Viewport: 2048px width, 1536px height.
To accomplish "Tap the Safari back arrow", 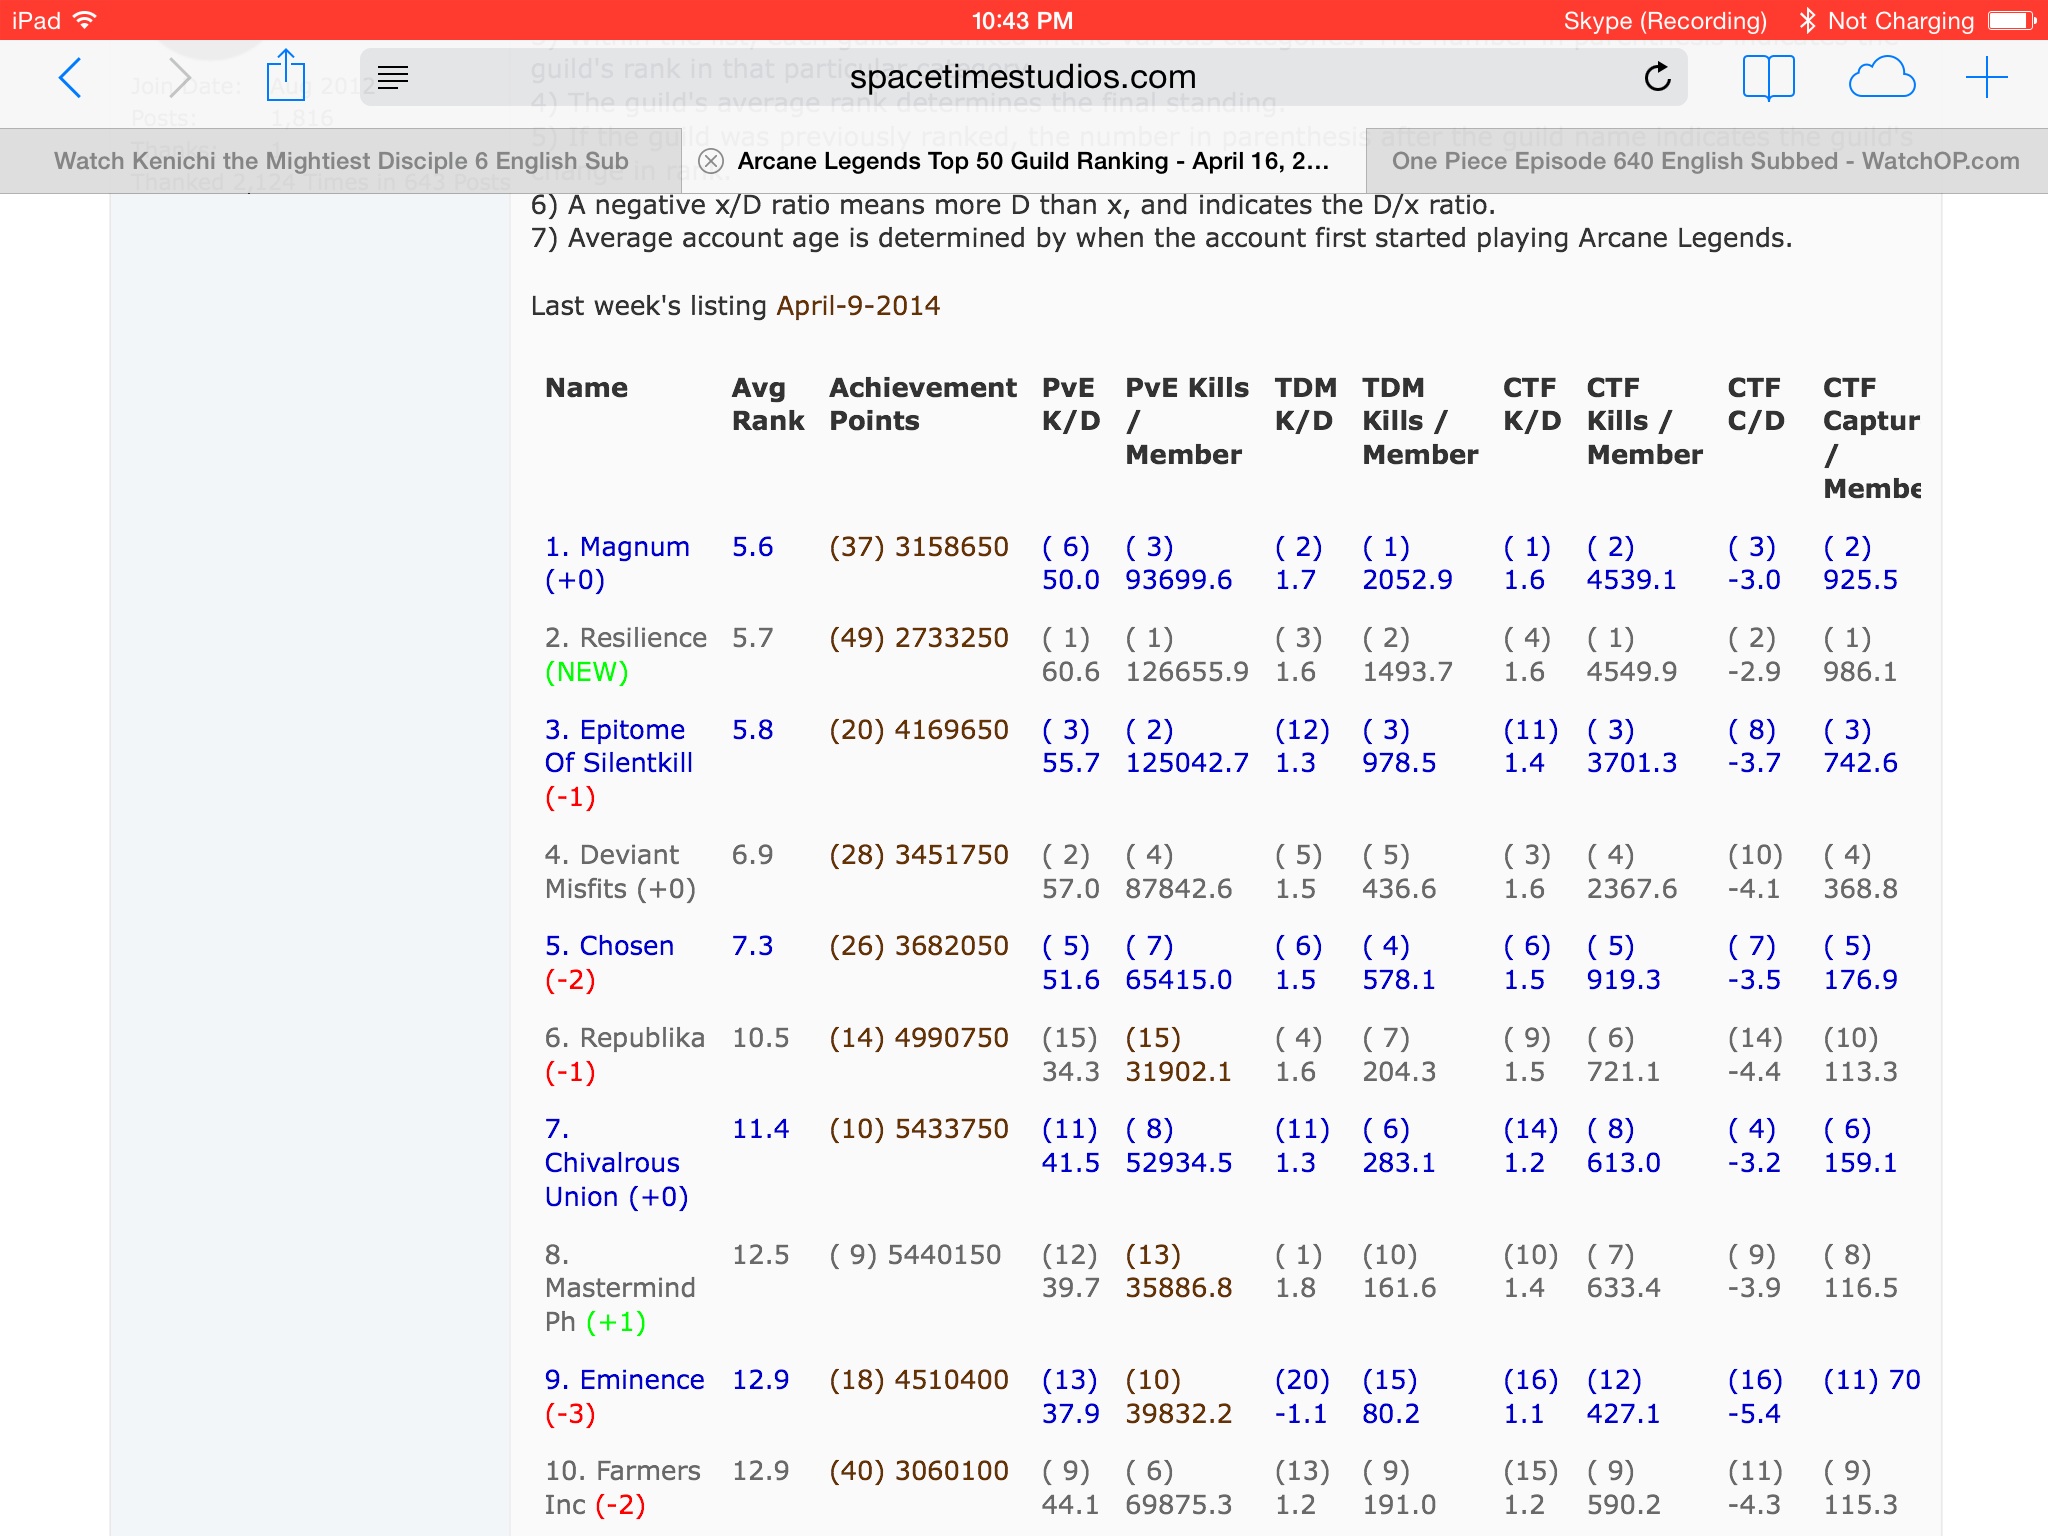I will click(x=70, y=78).
